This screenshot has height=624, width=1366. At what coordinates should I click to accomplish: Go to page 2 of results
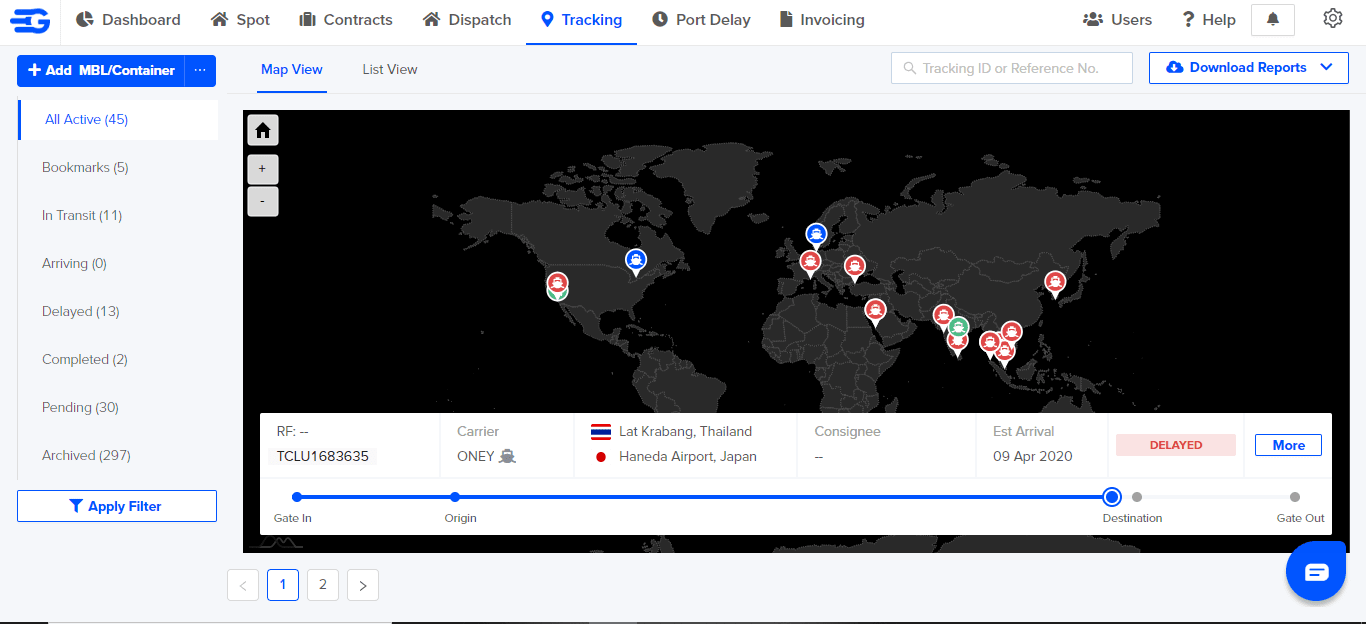(x=323, y=585)
